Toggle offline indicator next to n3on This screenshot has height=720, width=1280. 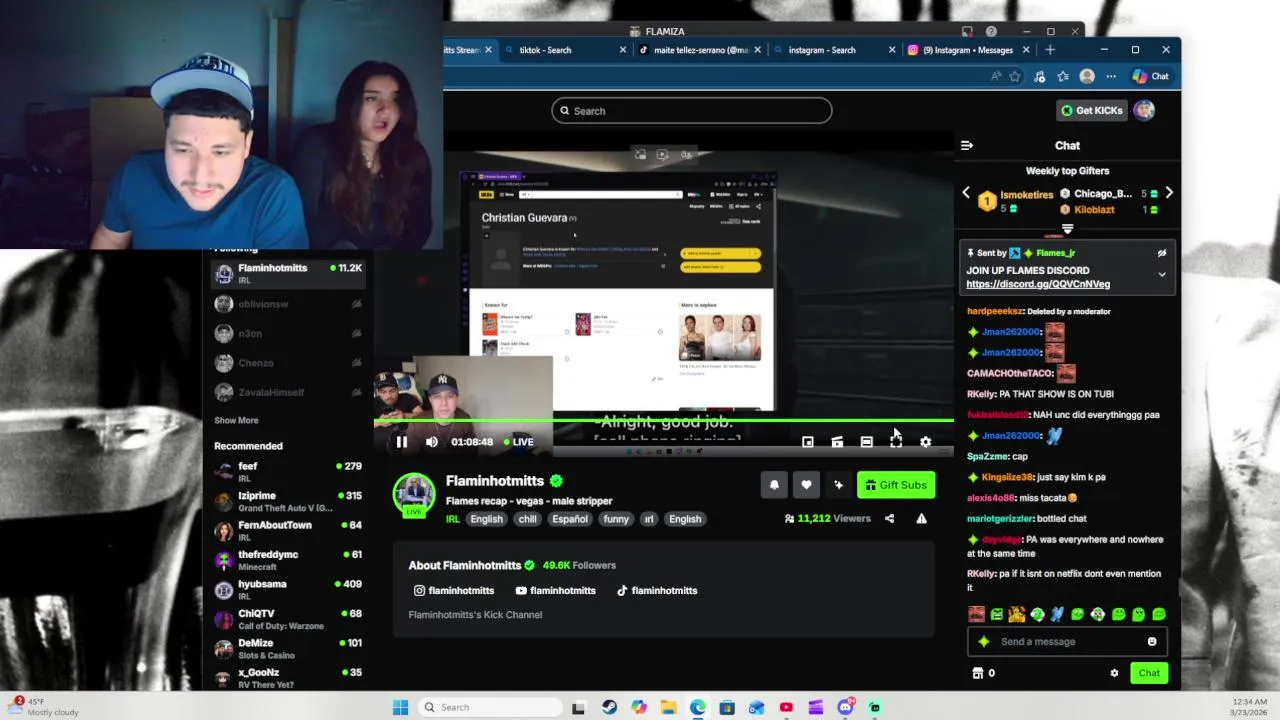point(357,334)
